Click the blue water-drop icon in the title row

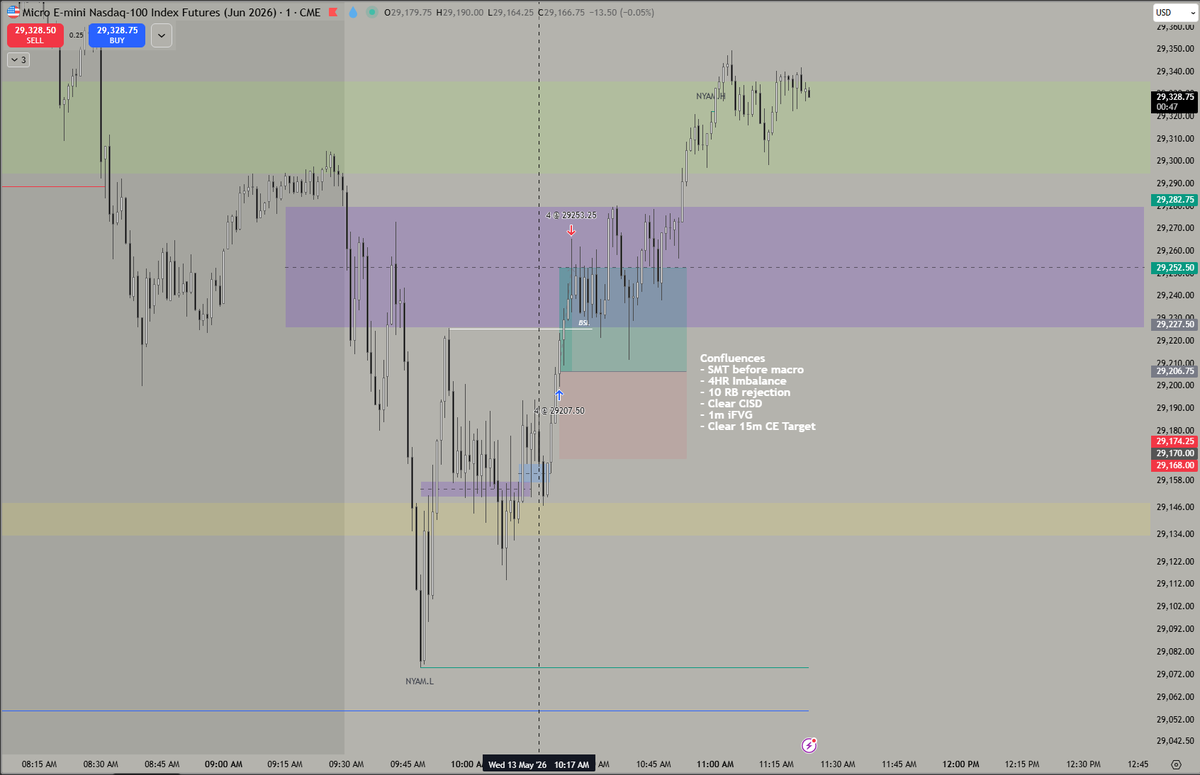click(x=352, y=12)
